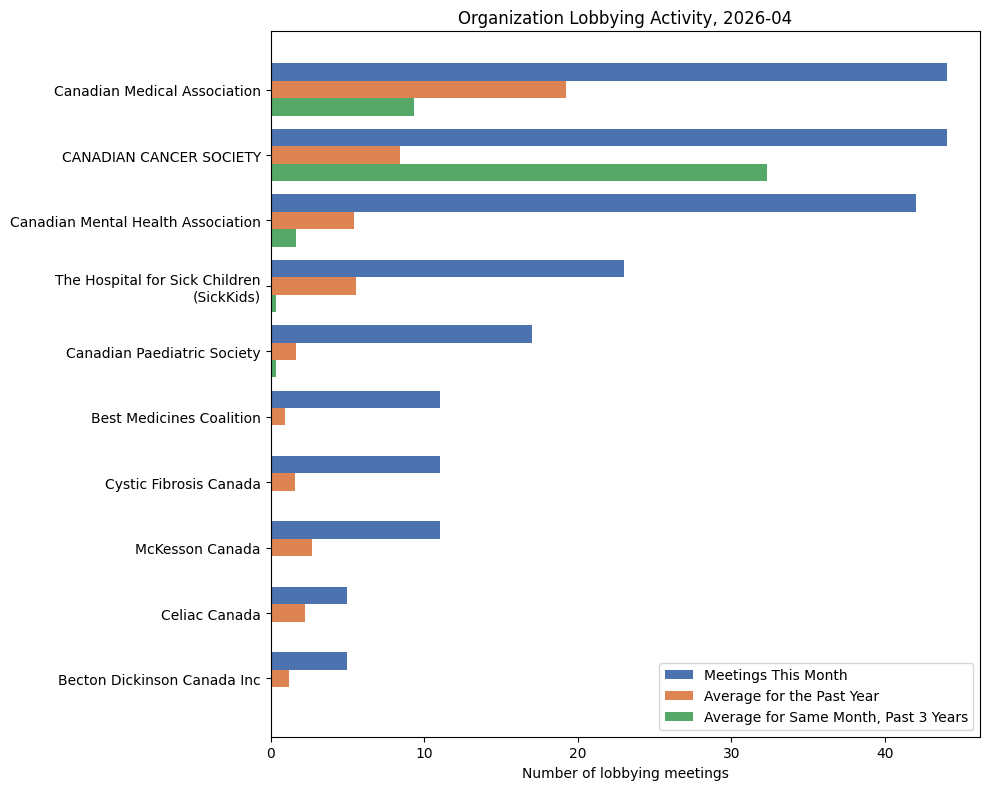Select the 'Canadian Paediatric Society' label
Image resolution: width=990 pixels, height=790 pixels.
pyautogui.click(x=163, y=353)
